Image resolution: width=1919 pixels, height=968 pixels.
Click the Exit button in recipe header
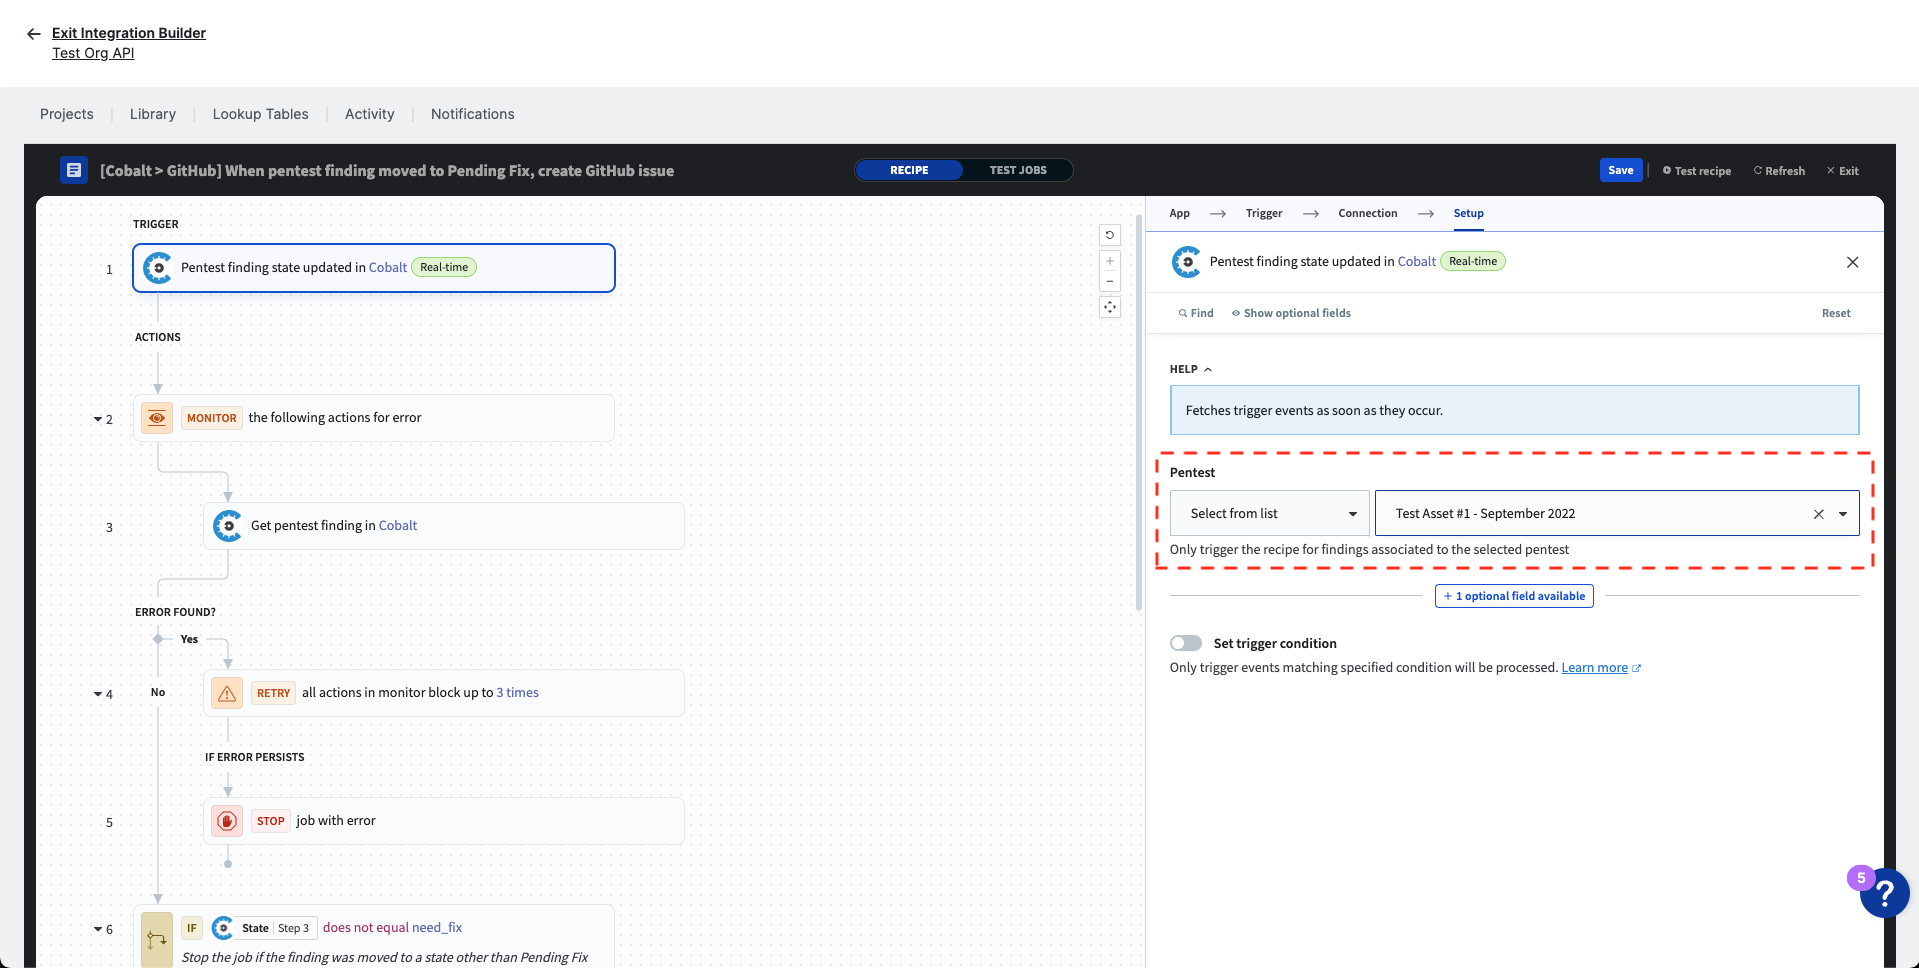click(x=1843, y=171)
